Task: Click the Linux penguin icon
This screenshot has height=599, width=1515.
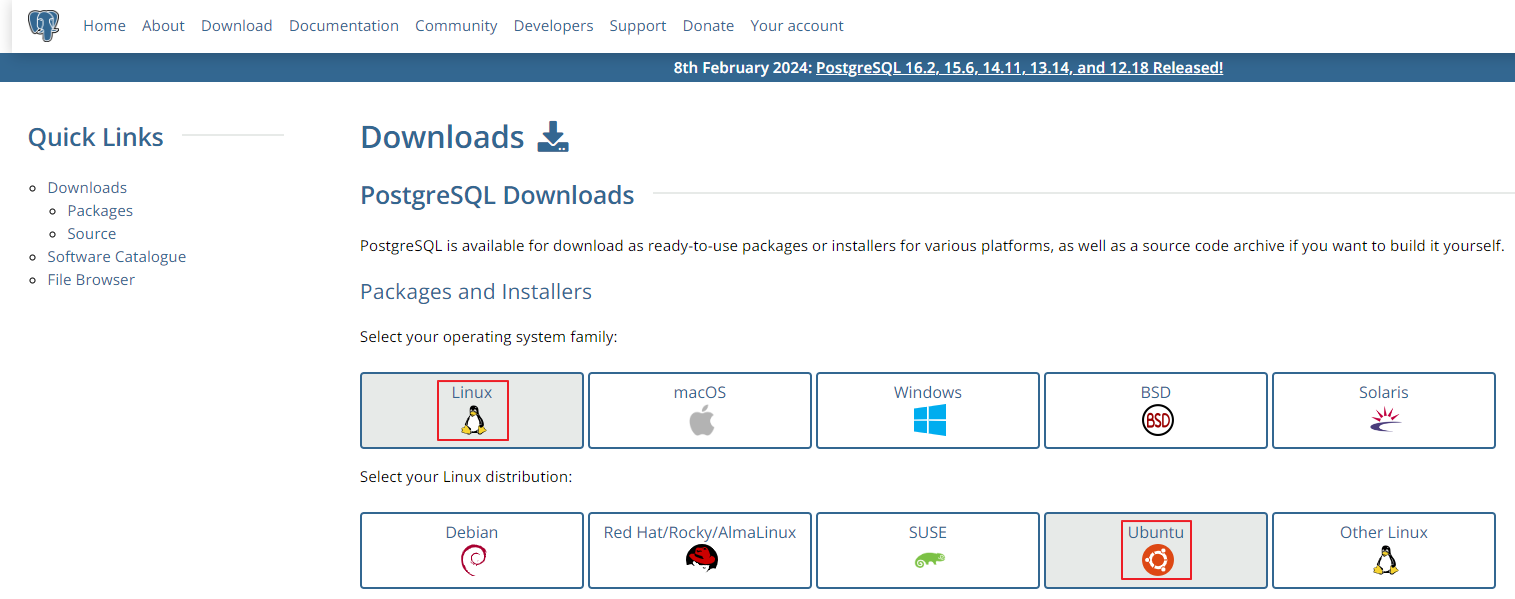Action: (x=473, y=420)
